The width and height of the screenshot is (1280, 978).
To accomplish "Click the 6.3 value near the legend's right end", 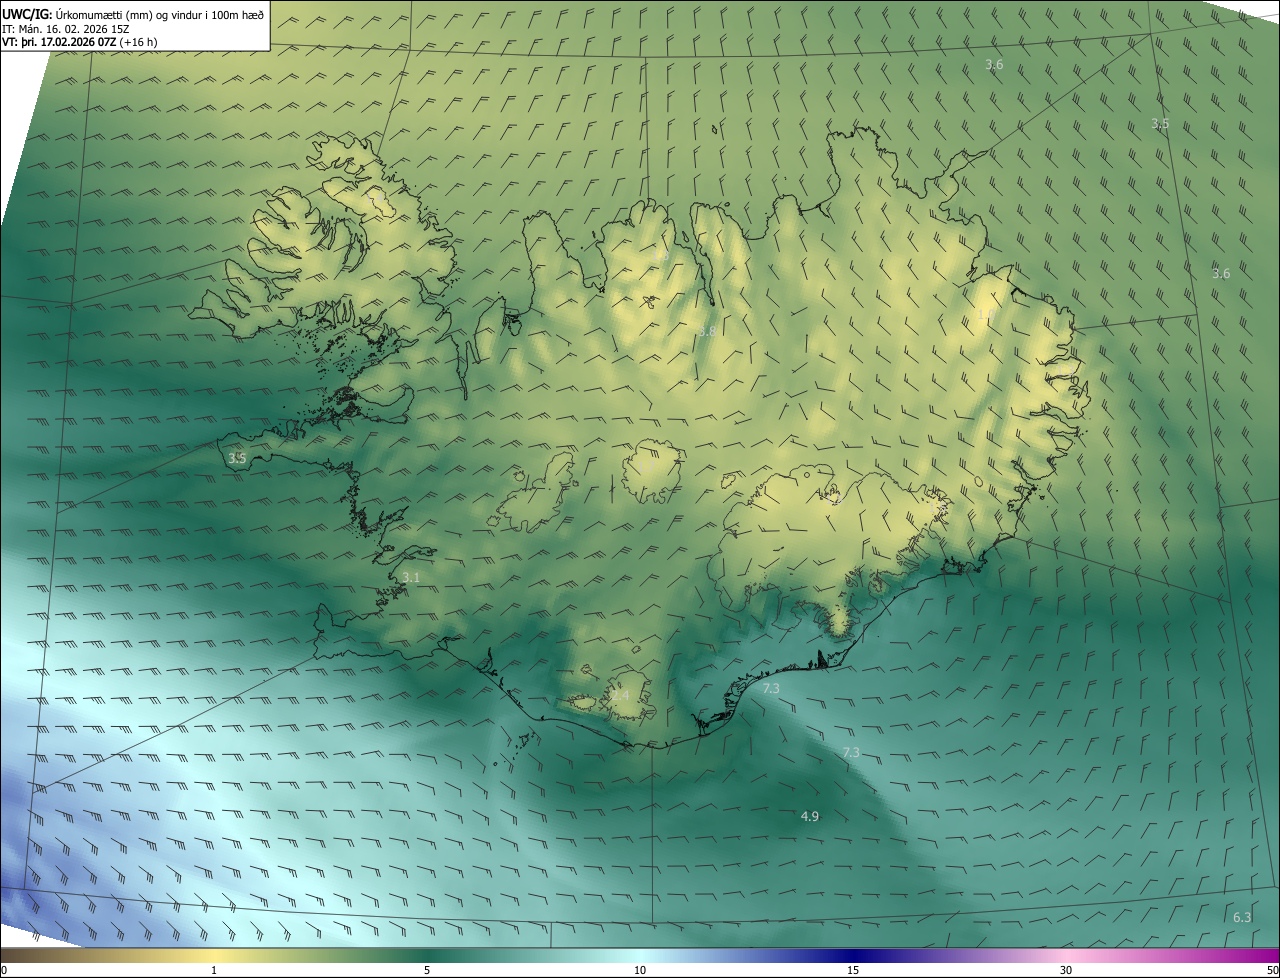I will click(x=1242, y=917).
